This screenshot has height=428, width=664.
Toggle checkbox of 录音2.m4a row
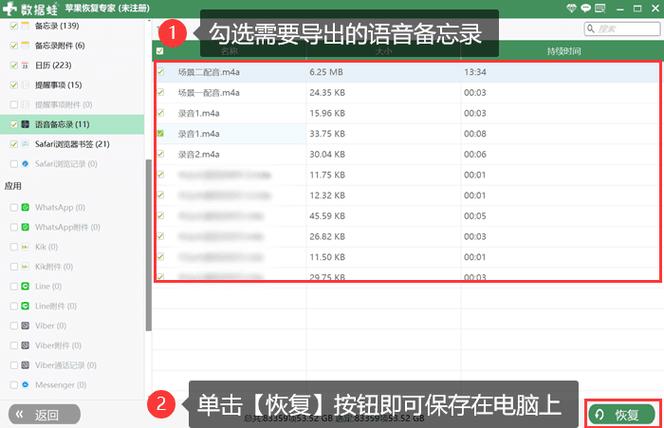pos(161,154)
